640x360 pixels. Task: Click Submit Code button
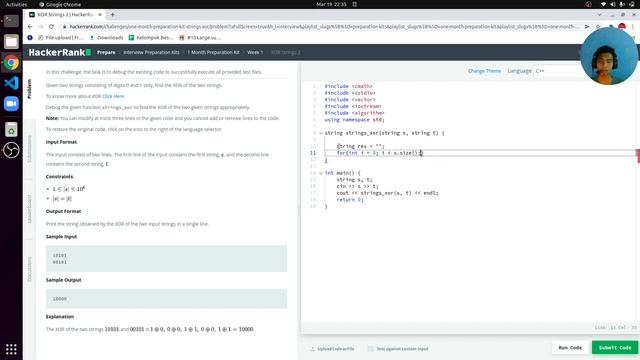[x=615, y=348]
